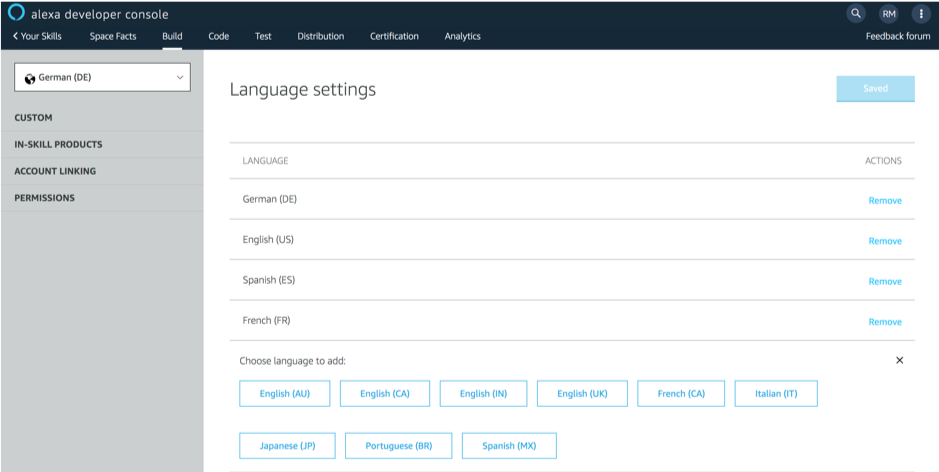View the Analytics tab
The height and width of the screenshot is (472, 939).
click(462, 36)
